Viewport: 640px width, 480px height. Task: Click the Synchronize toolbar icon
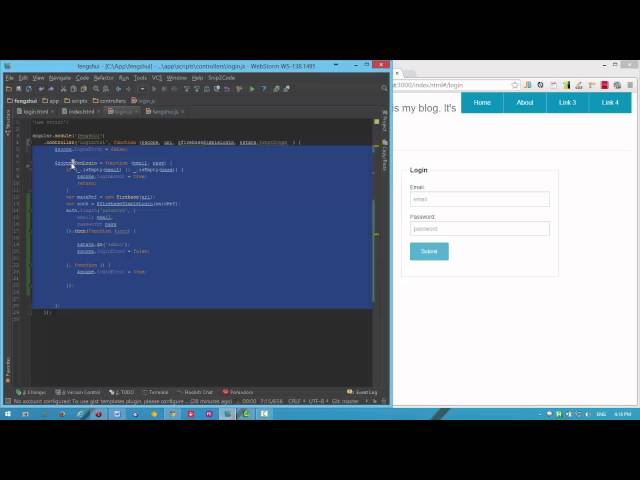pos(29,89)
